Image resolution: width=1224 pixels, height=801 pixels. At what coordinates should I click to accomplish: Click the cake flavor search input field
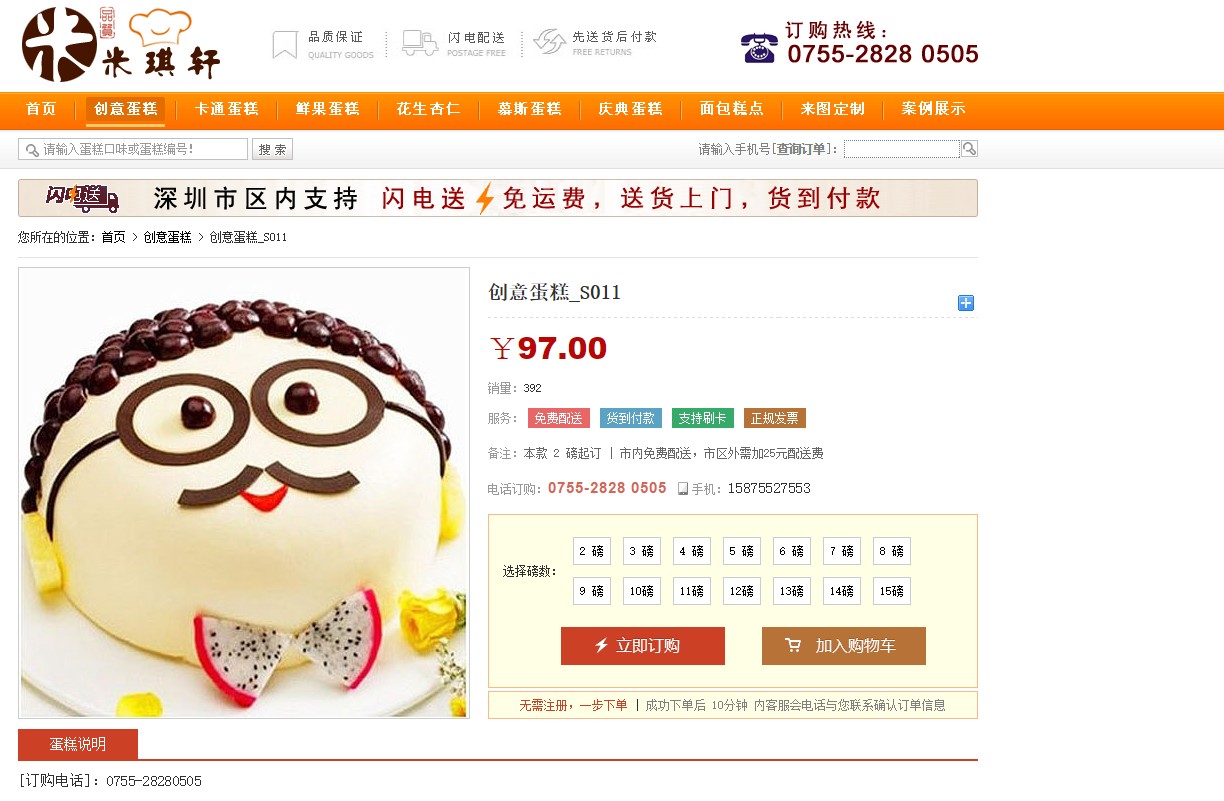click(x=133, y=149)
